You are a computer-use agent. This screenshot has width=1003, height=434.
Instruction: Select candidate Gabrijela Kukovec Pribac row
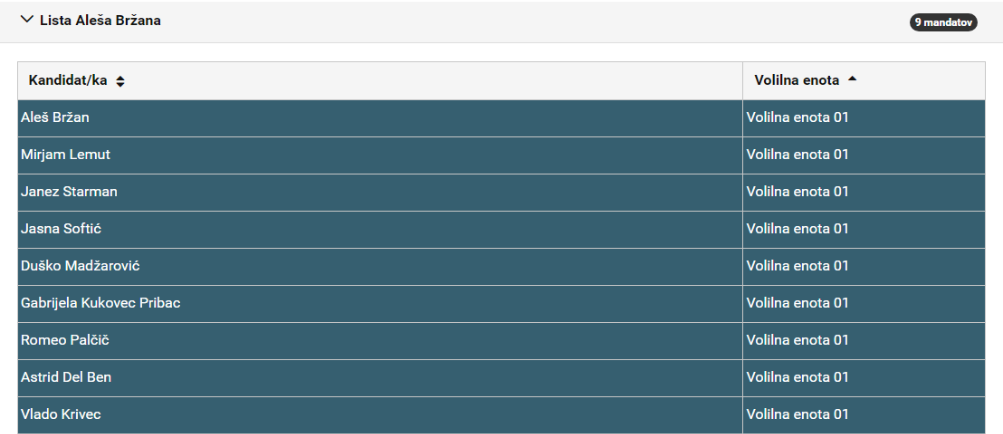[x=502, y=303]
